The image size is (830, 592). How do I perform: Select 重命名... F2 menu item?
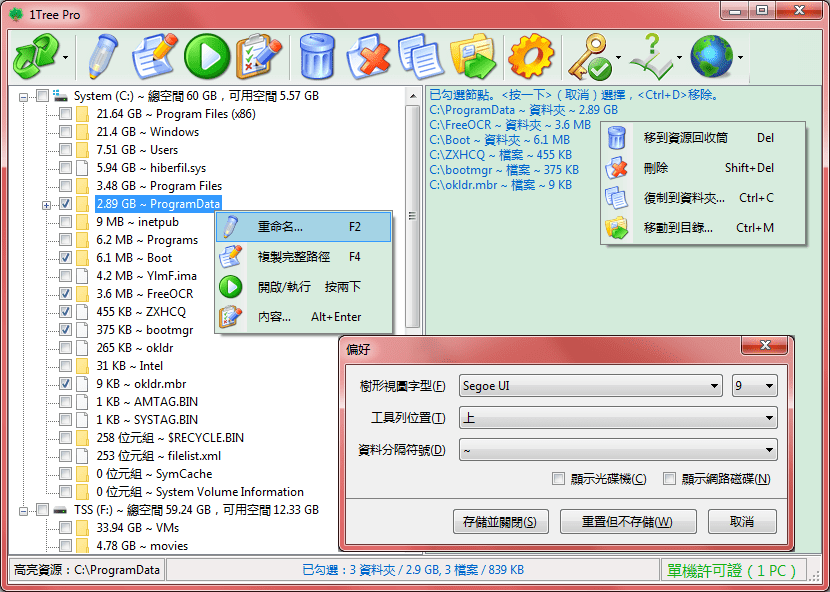pyautogui.click(x=303, y=227)
